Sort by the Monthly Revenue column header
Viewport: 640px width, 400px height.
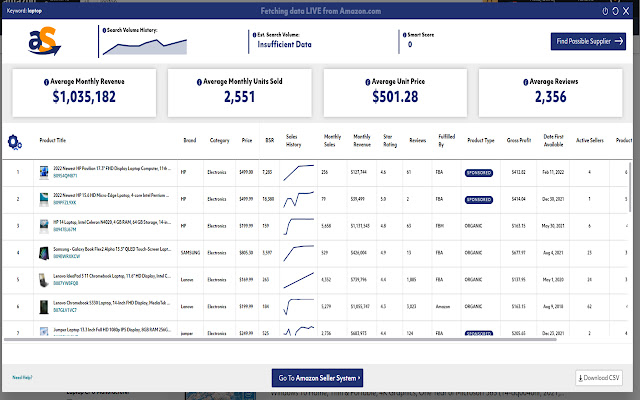[x=362, y=140]
